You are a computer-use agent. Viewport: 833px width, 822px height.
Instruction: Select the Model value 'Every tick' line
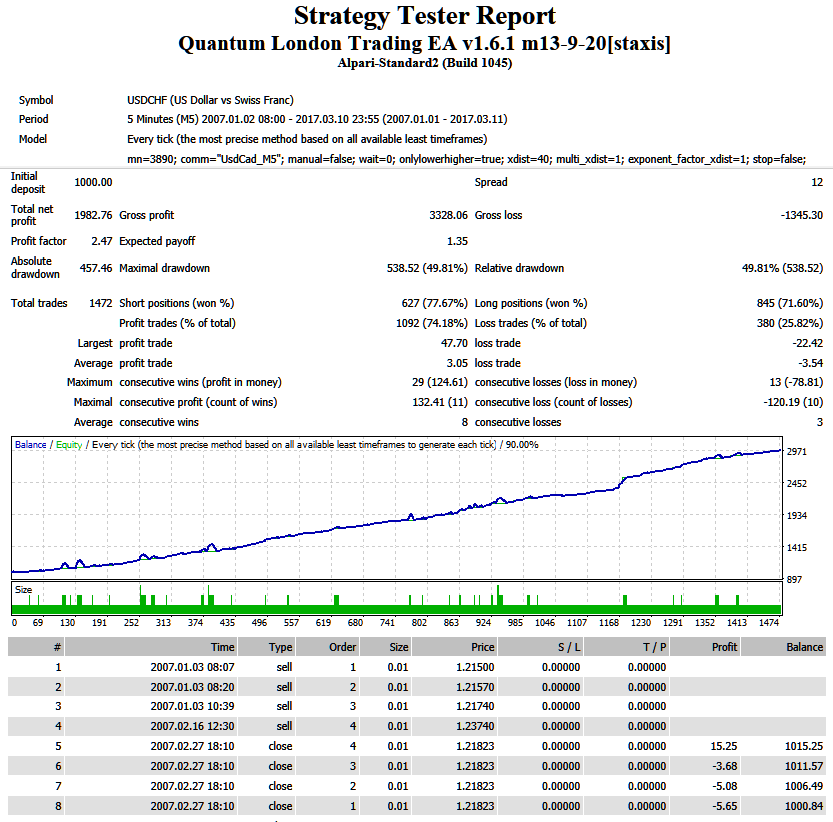307,139
